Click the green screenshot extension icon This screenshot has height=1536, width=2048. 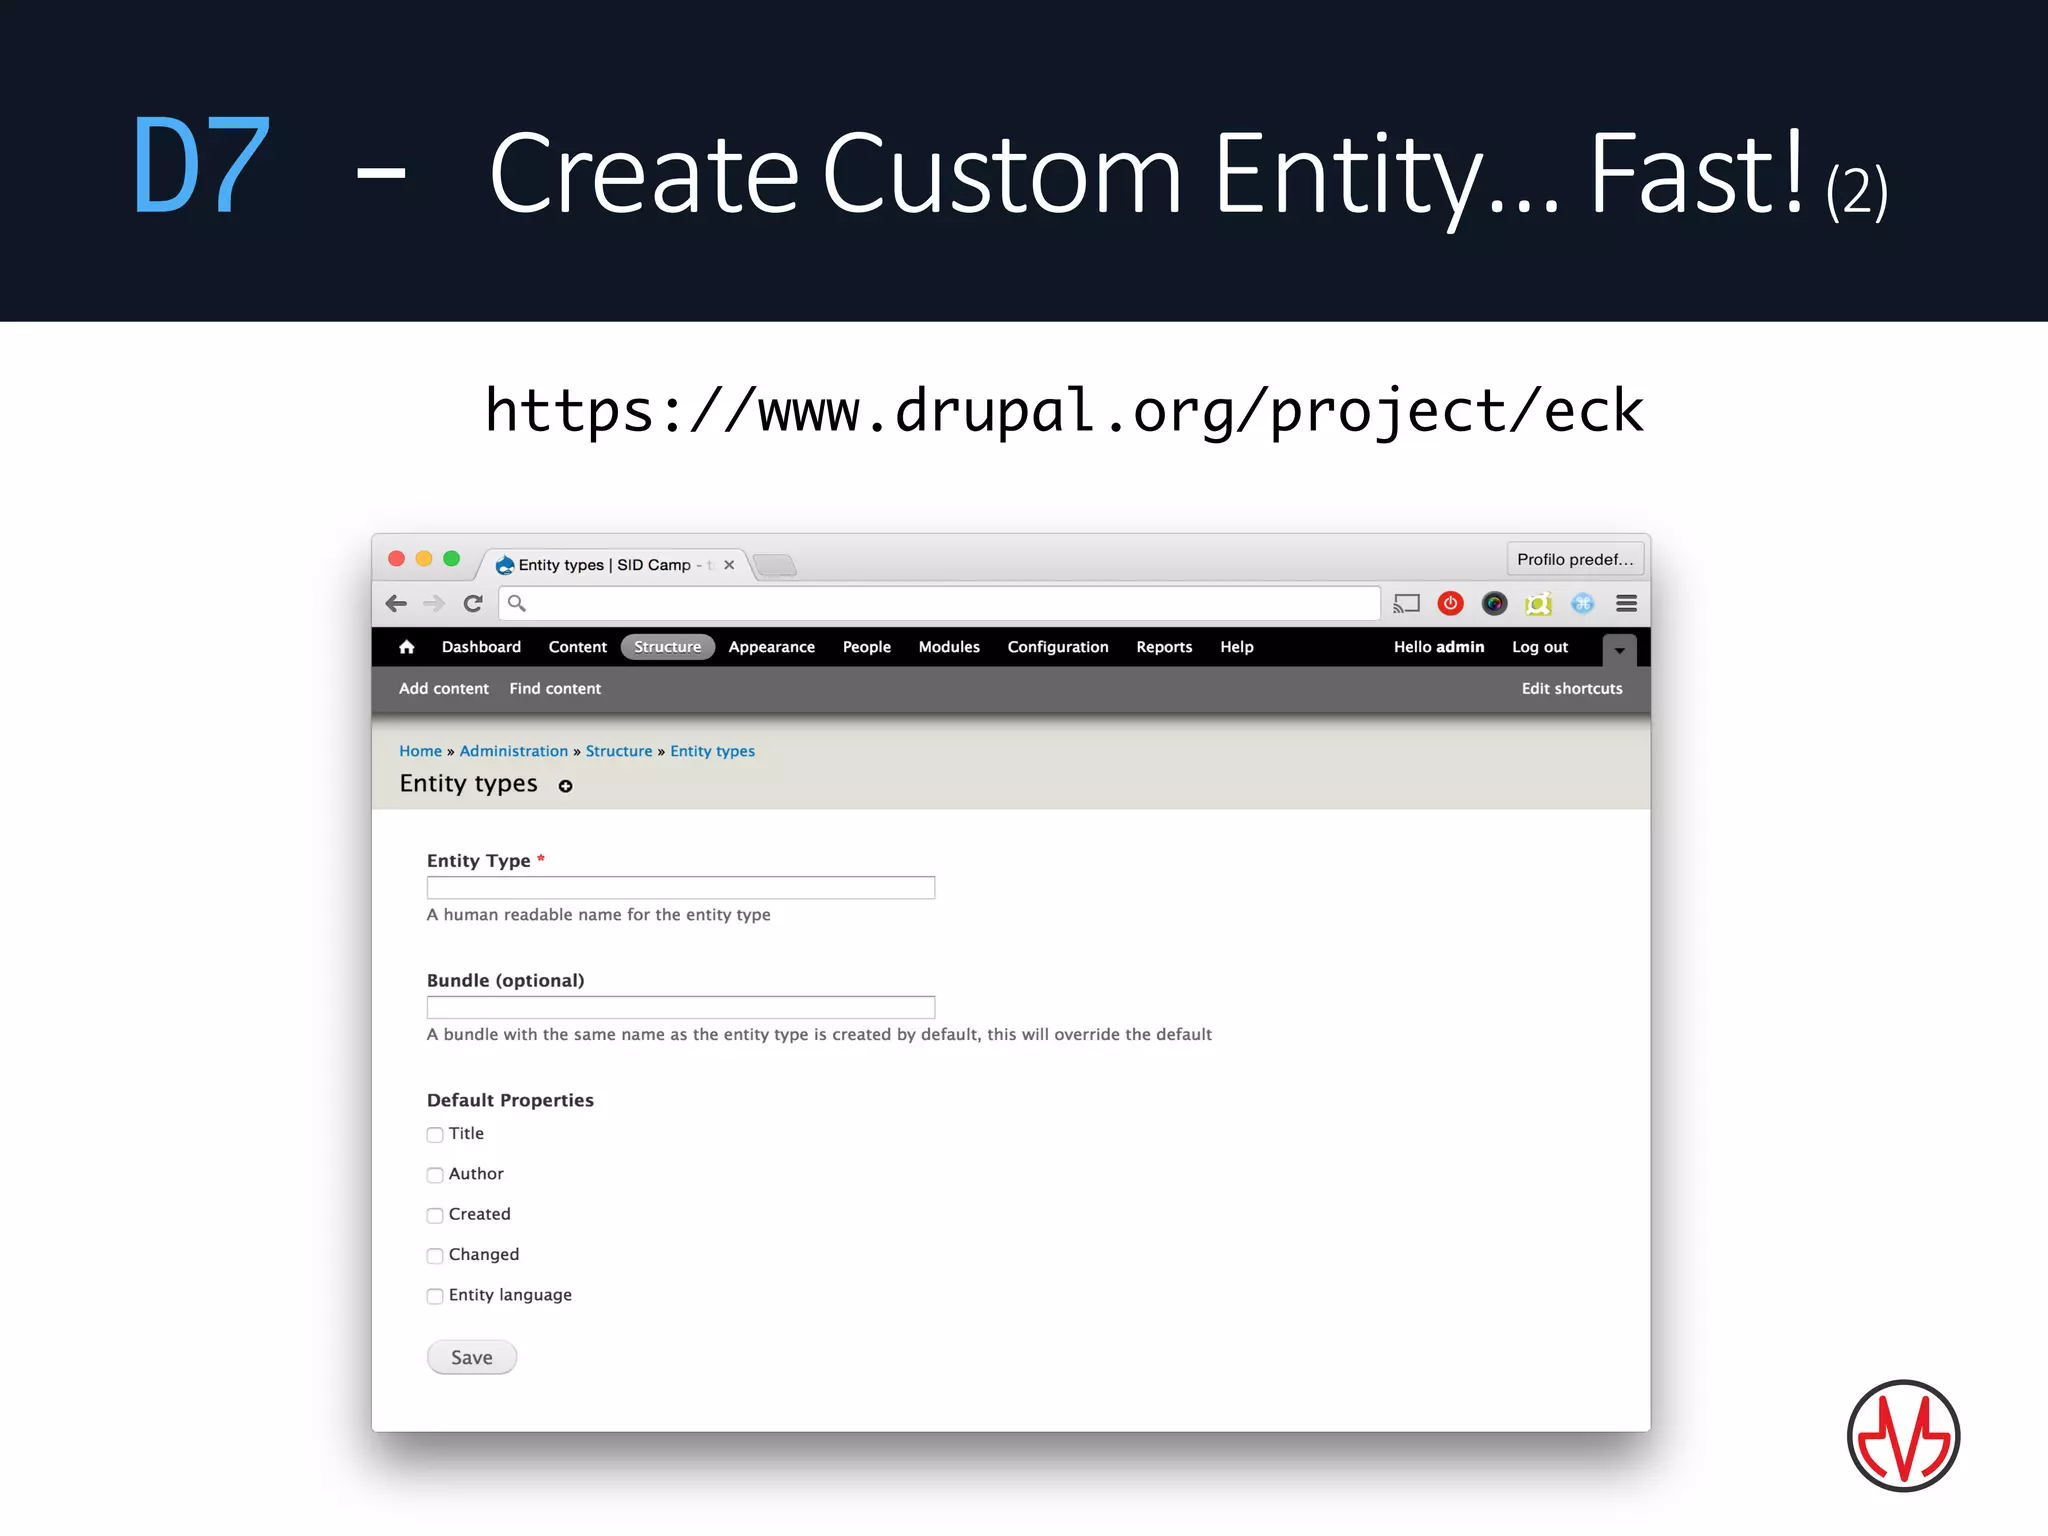click(x=1538, y=604)
